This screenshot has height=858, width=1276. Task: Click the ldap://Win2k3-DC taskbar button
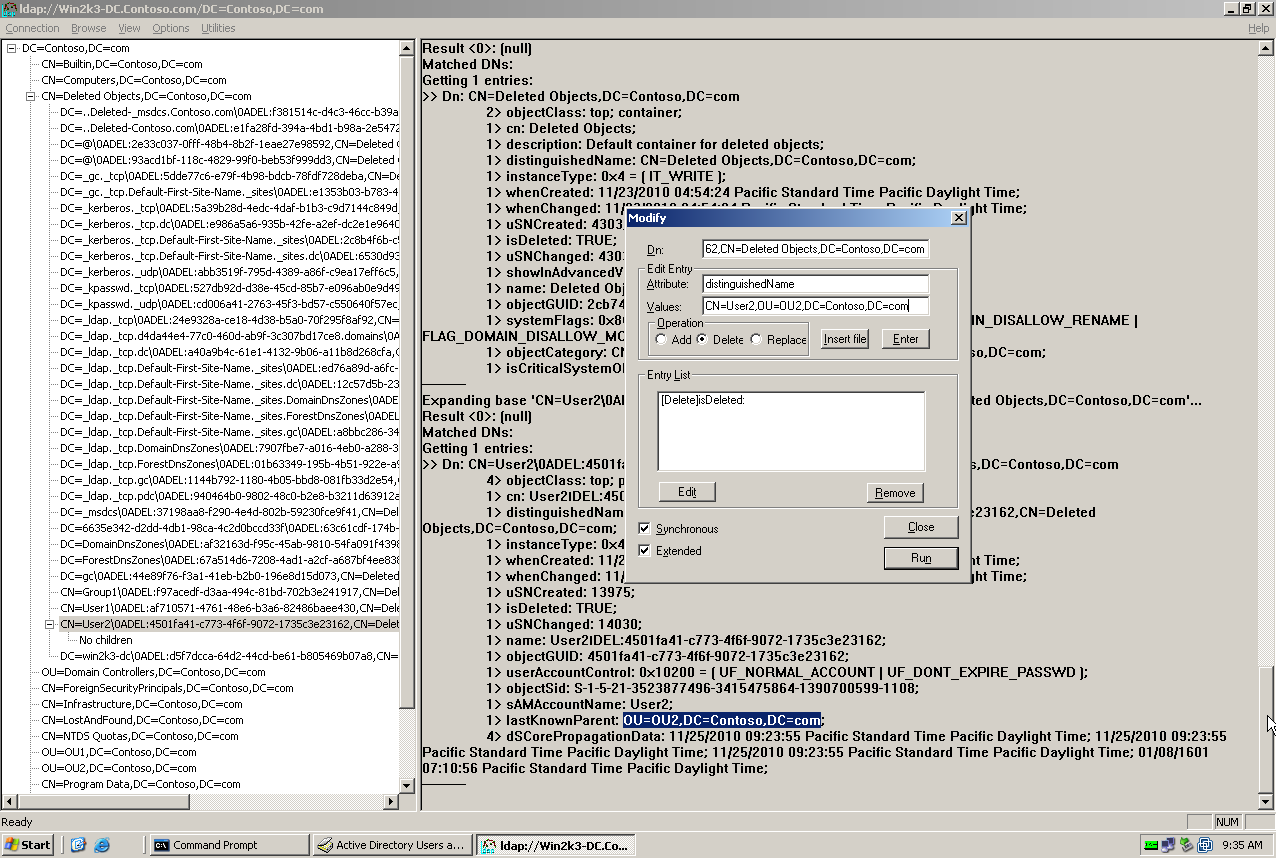pos(555,845)
